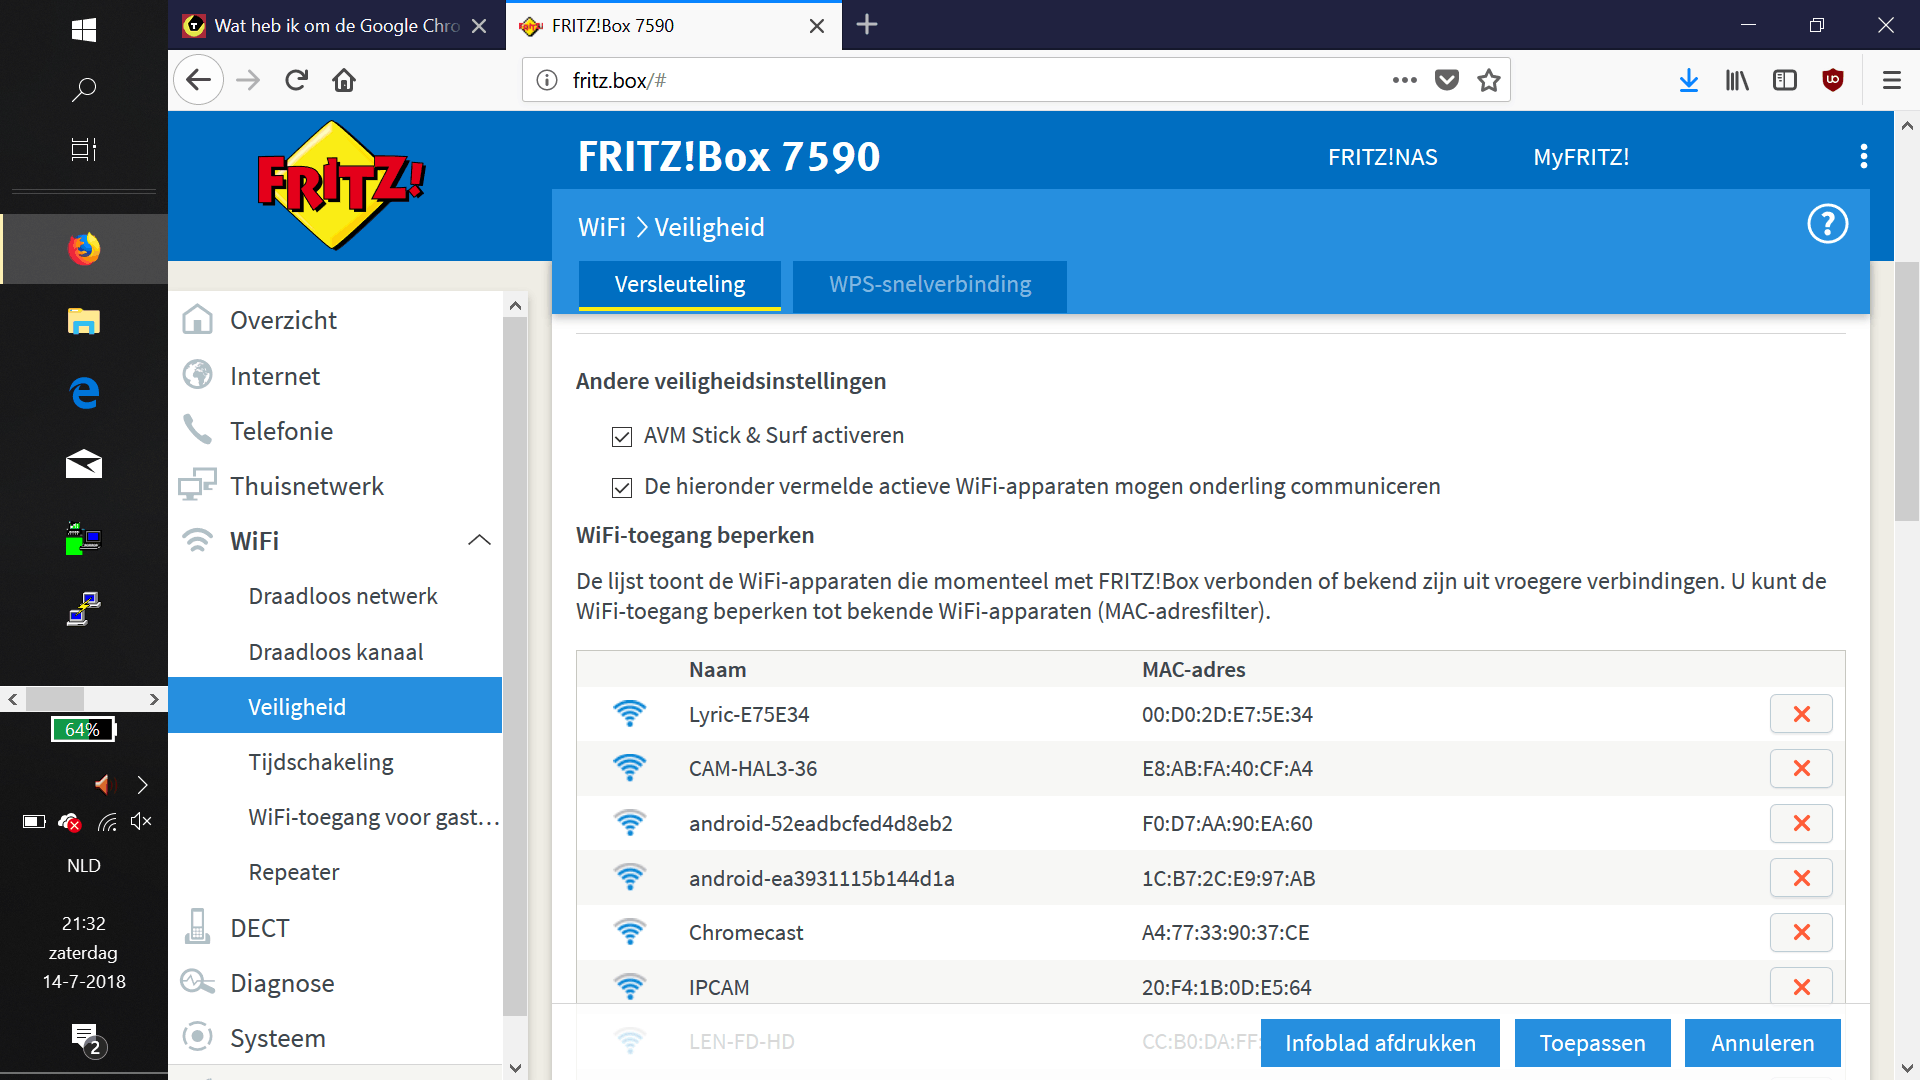This screenshot has width=1920, height=1080.
Task: Open the three-dot FRITZ!Box header menu
Action: [1863, 156]
